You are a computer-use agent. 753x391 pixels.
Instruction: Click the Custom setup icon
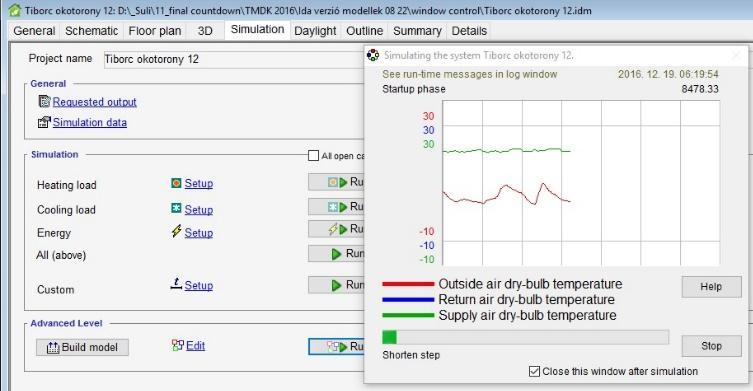176,284
